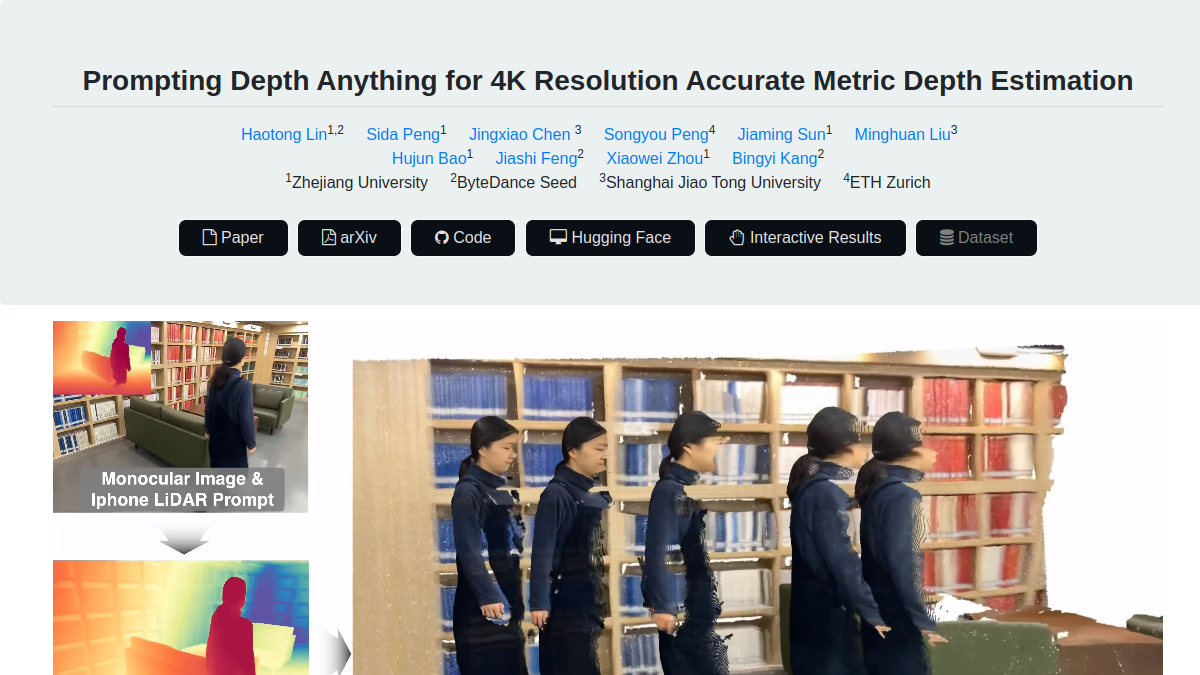Click the database icon on the Dataset button
1200x675 pixels.
click(x=946, y=238)
